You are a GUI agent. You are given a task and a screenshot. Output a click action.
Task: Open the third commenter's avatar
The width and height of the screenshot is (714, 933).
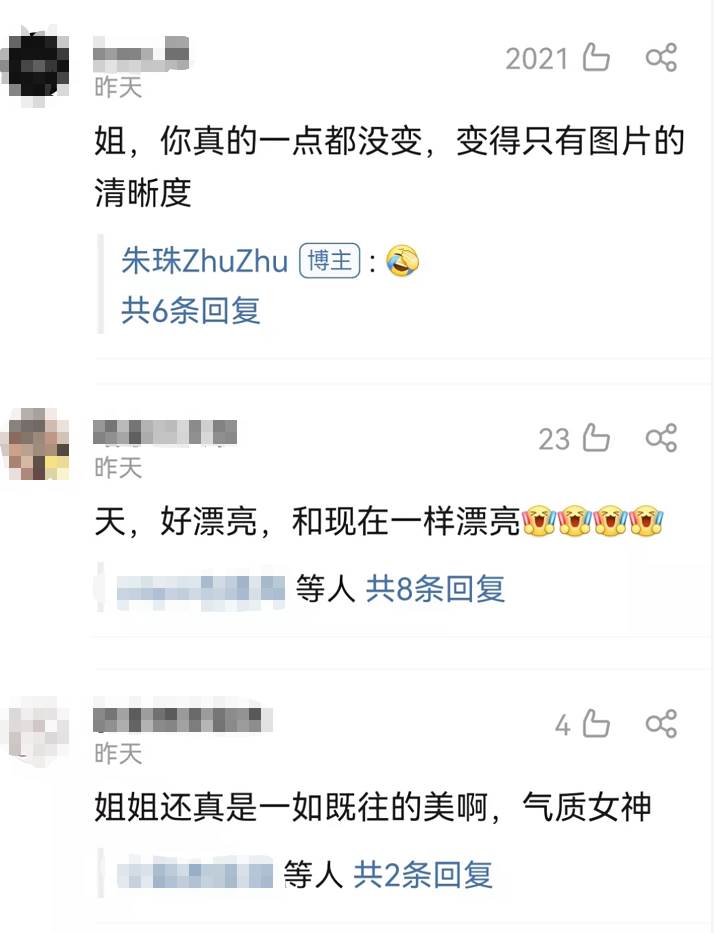[36, 730]
